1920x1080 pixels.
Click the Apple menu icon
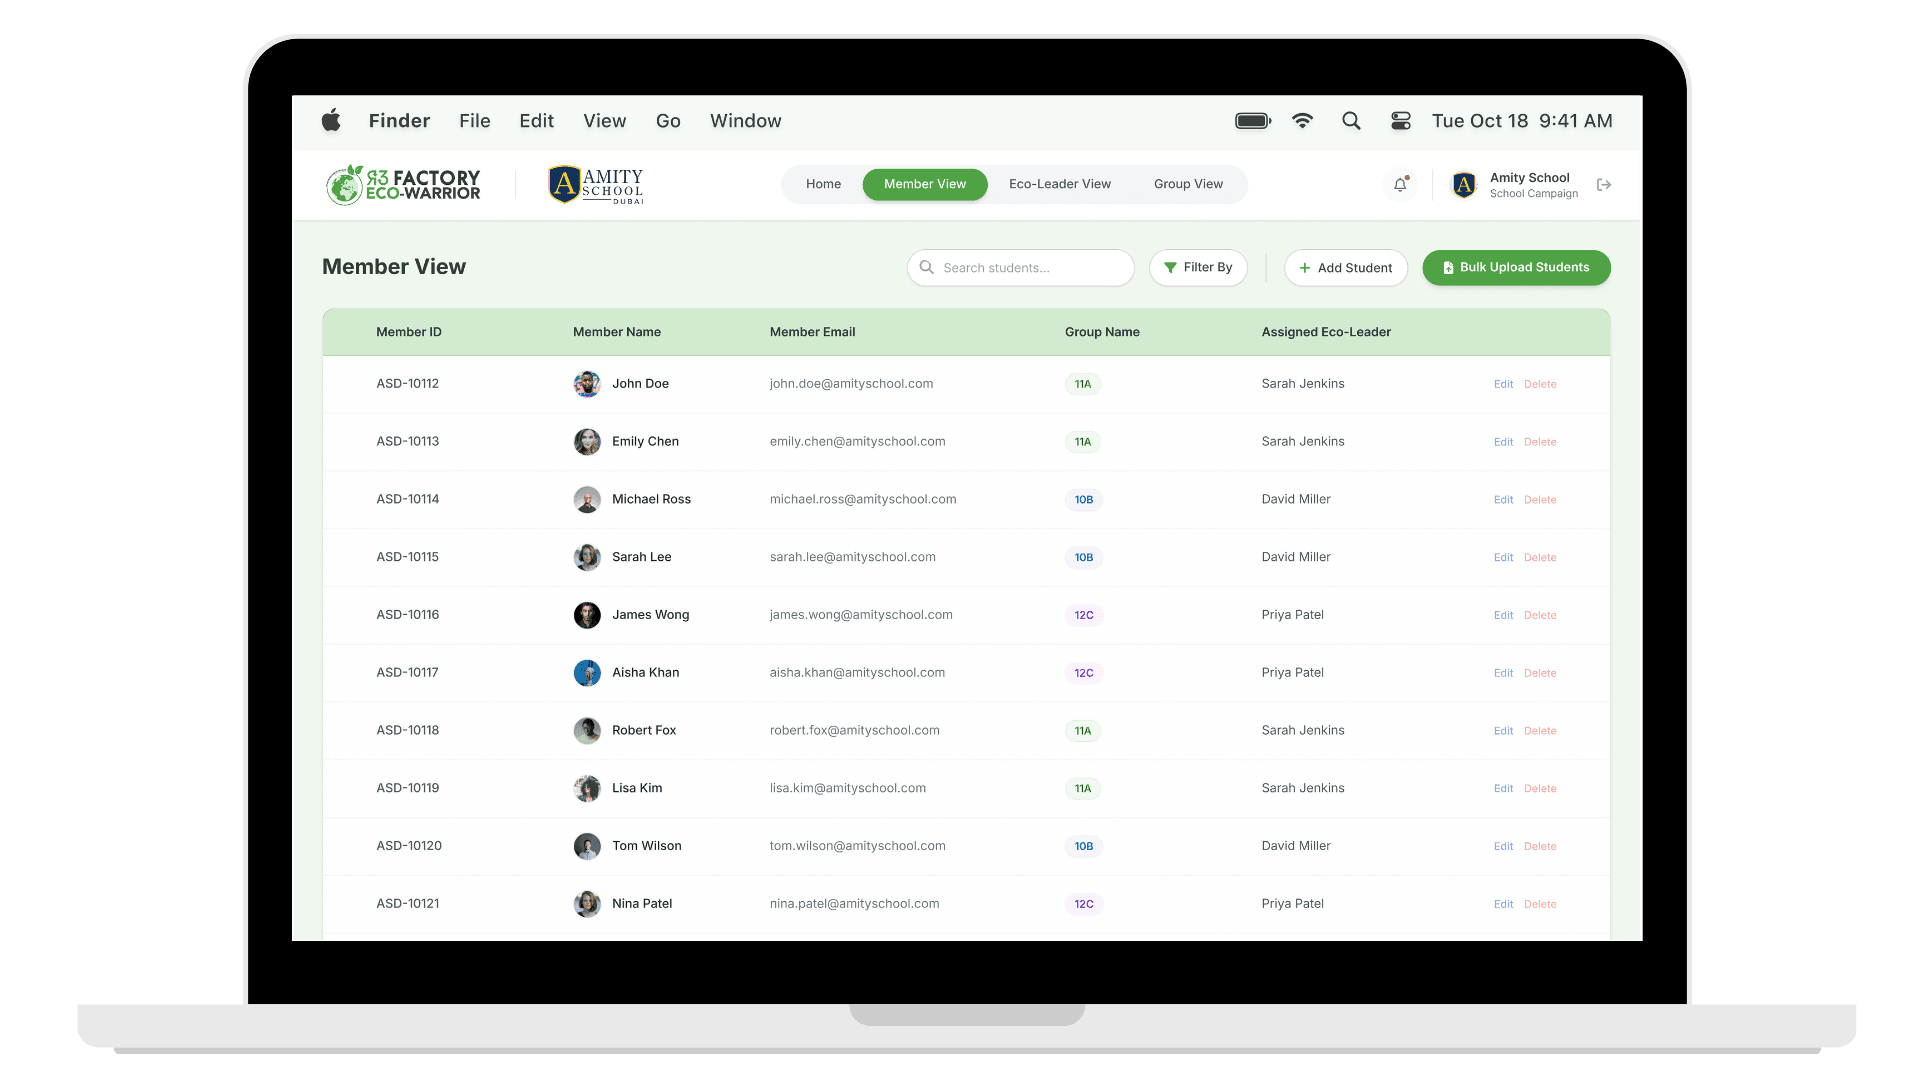tap(331, 121)
